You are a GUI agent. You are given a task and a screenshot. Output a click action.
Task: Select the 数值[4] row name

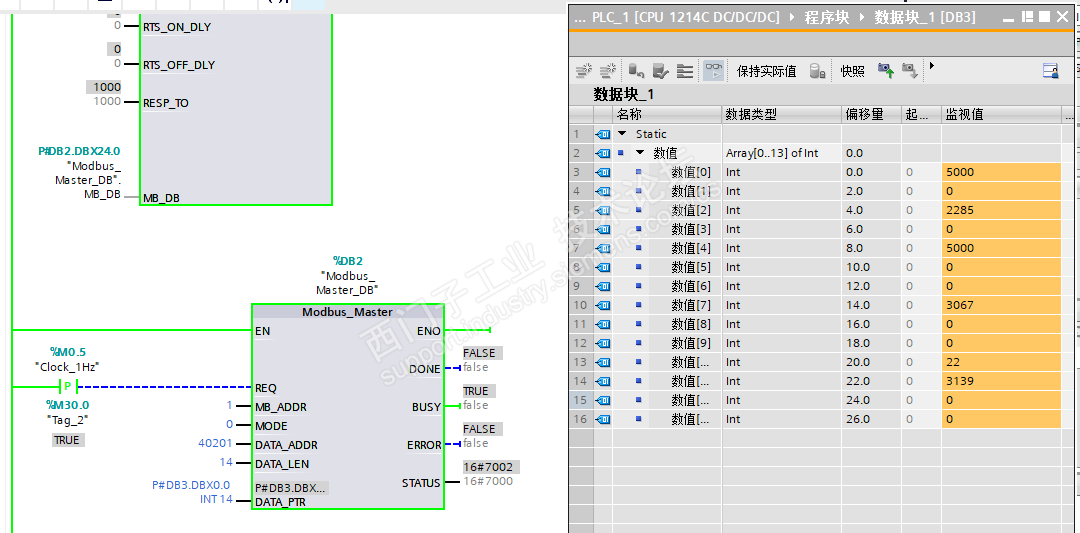coord(691,248)
